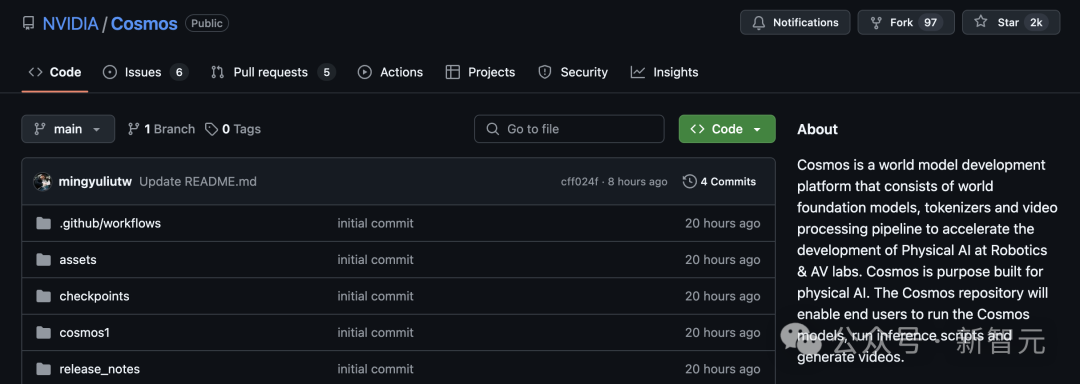Click the folder icon beside cosmos1
The image size is (1080, 384).
(43, 332)
